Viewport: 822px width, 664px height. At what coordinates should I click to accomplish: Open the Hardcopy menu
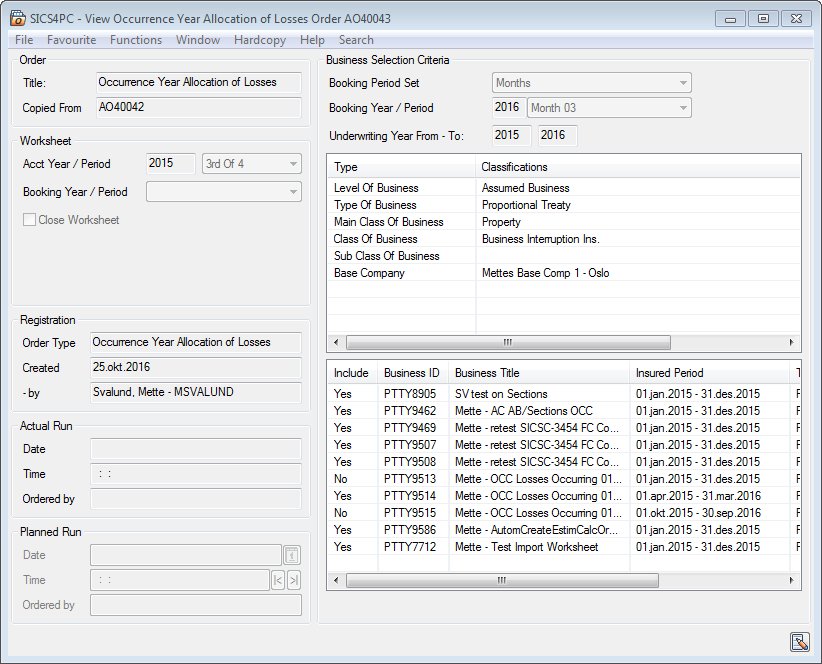(259, 40)
